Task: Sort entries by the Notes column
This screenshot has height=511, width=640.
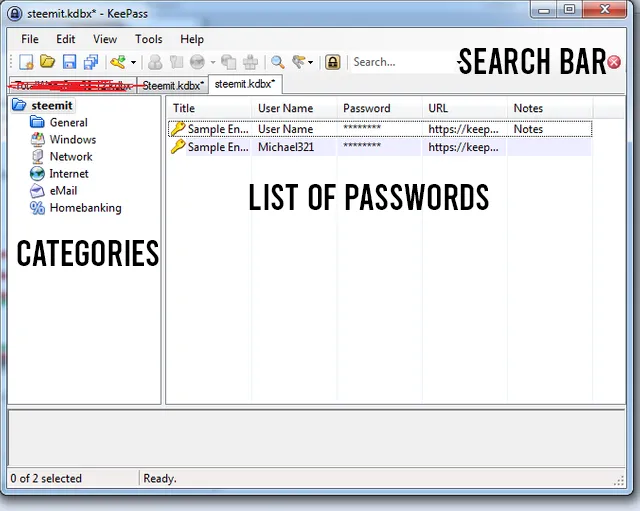Action: (x=550, y=108)
